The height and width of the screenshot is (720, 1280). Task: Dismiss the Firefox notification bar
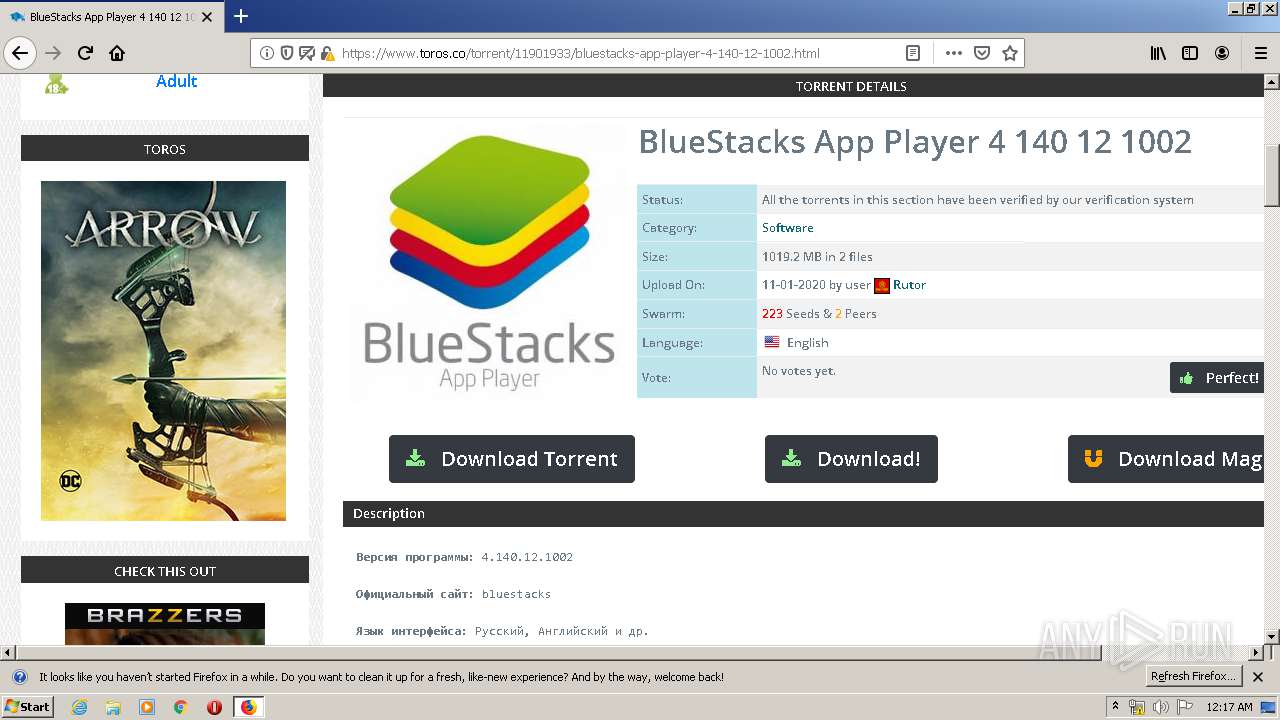[1258, 677]
